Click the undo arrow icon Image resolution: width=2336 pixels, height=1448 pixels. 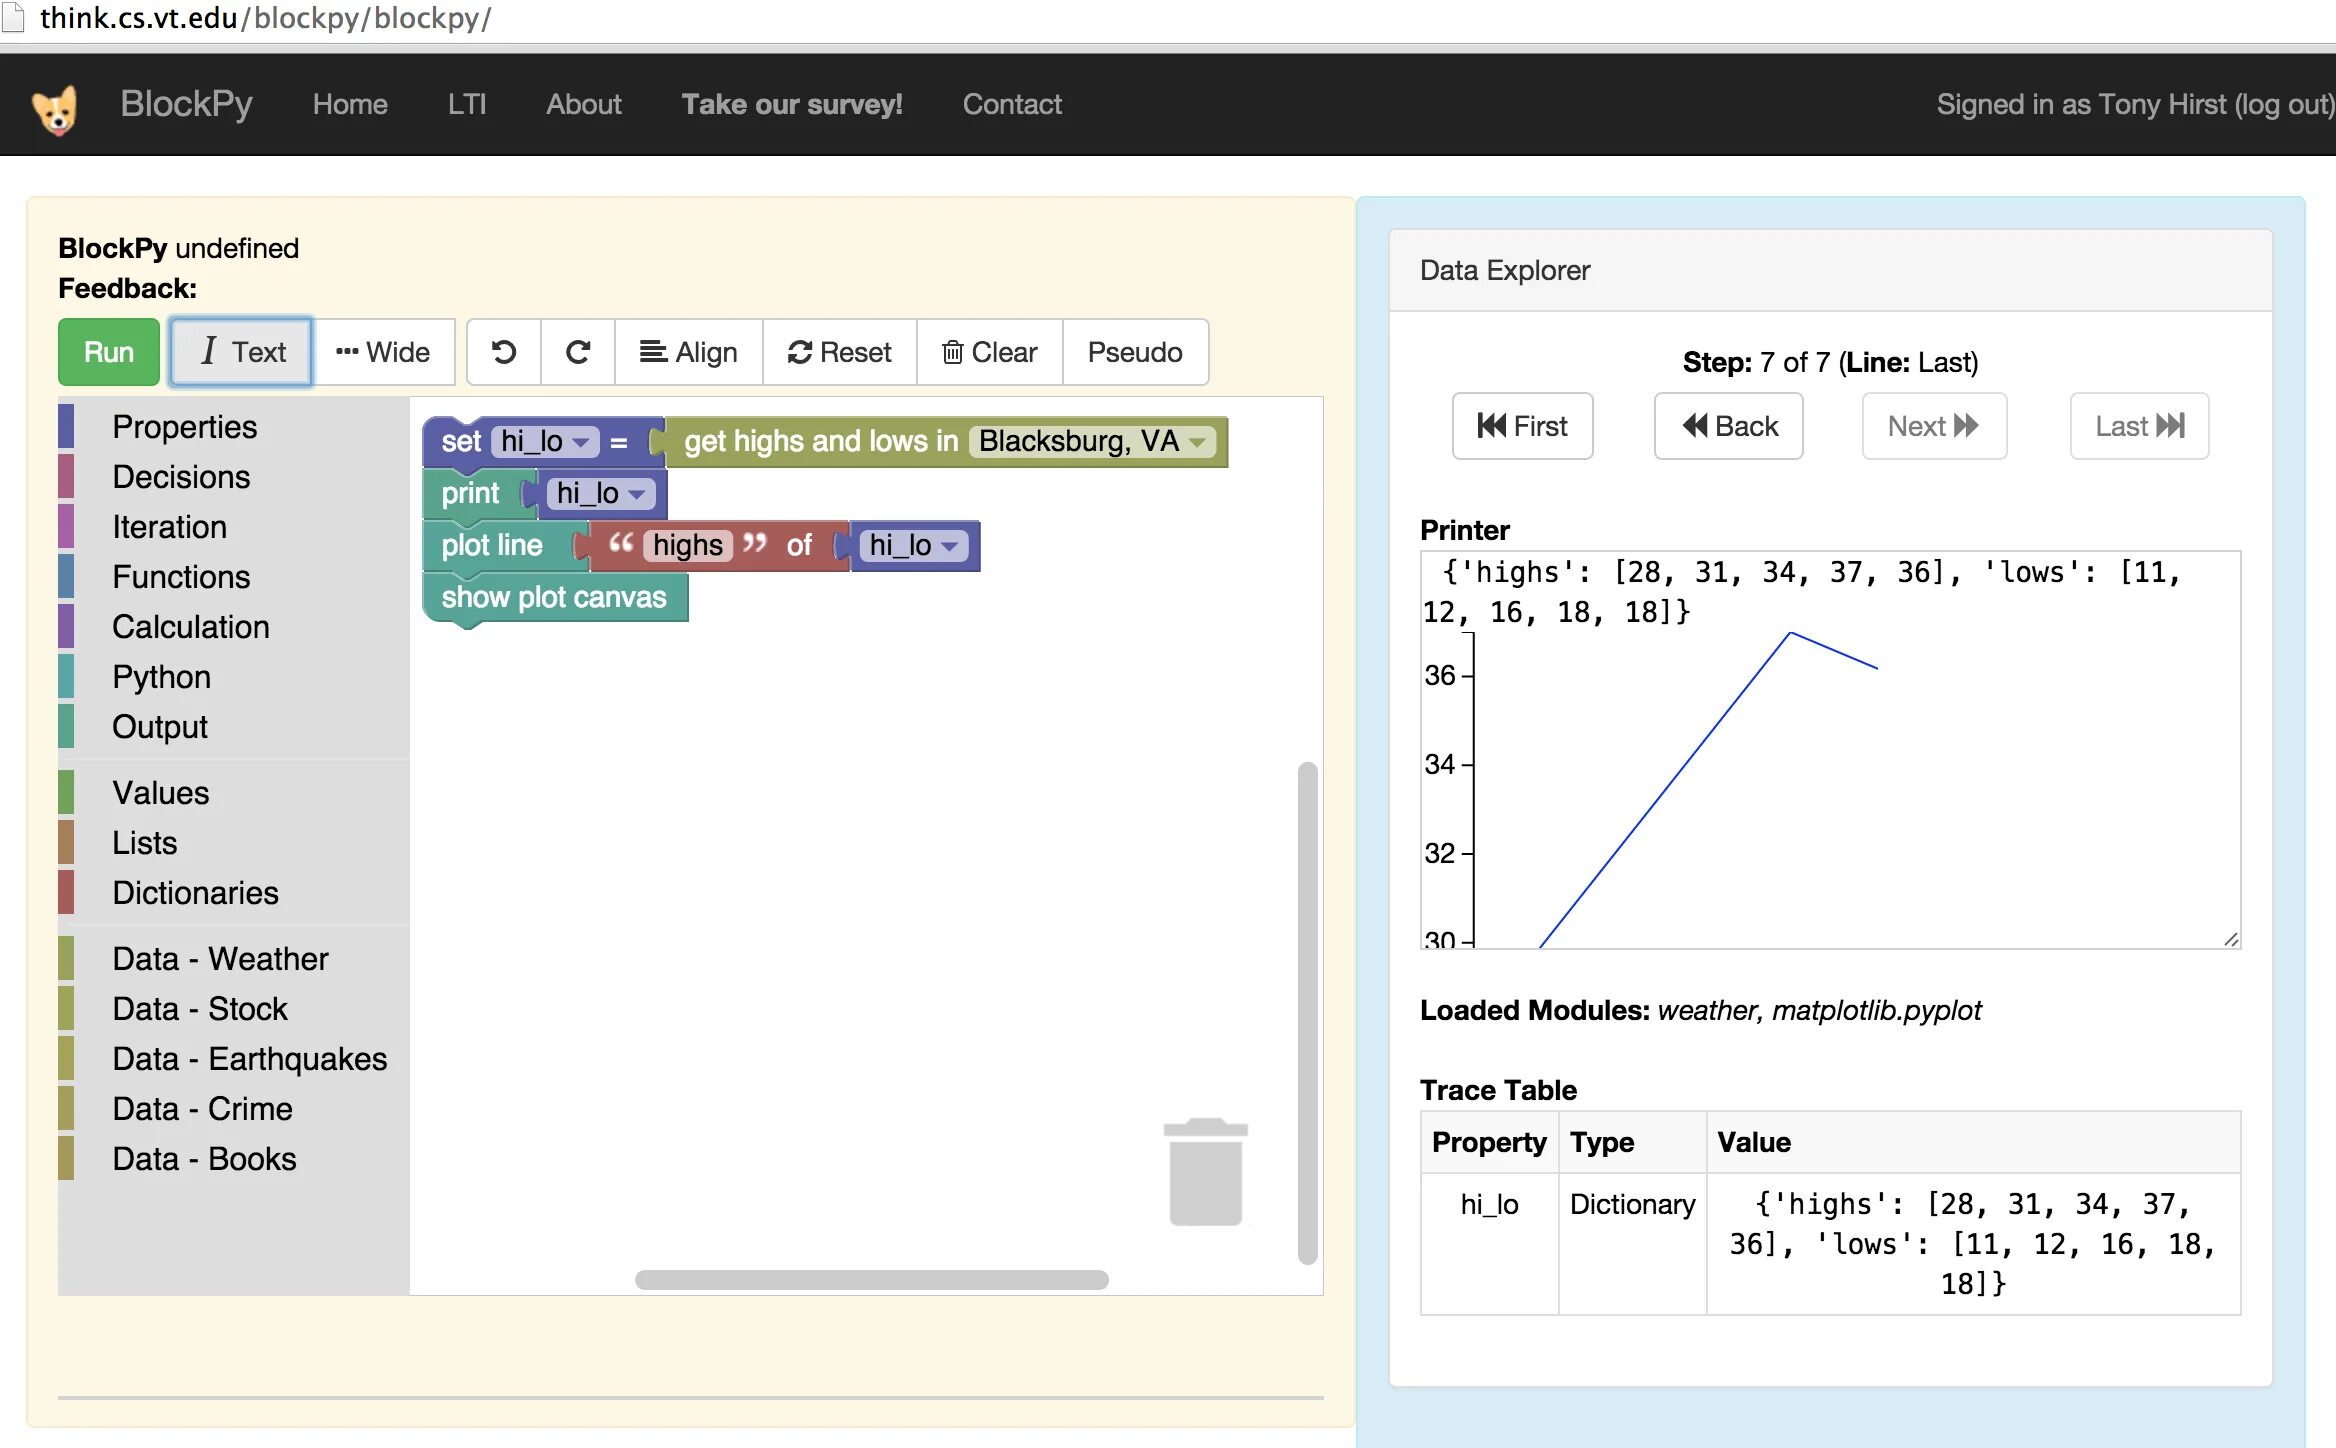point(504,352)
